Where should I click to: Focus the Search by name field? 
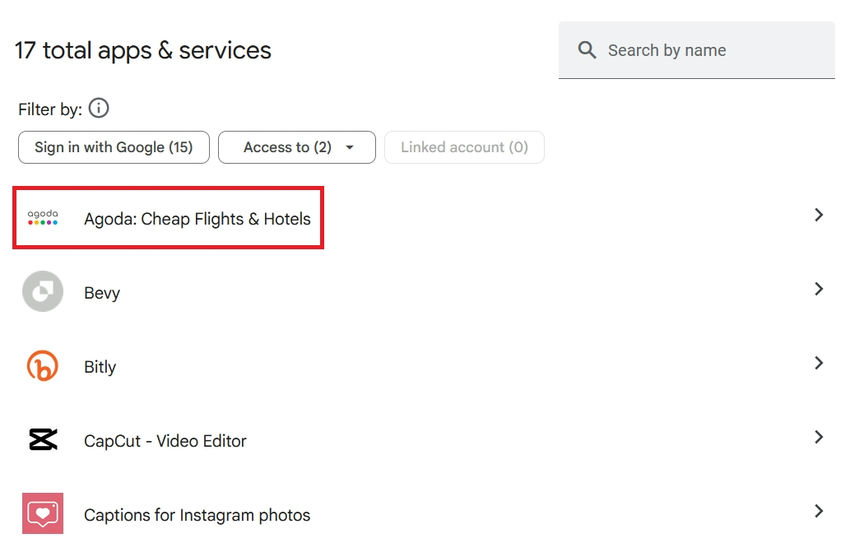tap(710, 50)
